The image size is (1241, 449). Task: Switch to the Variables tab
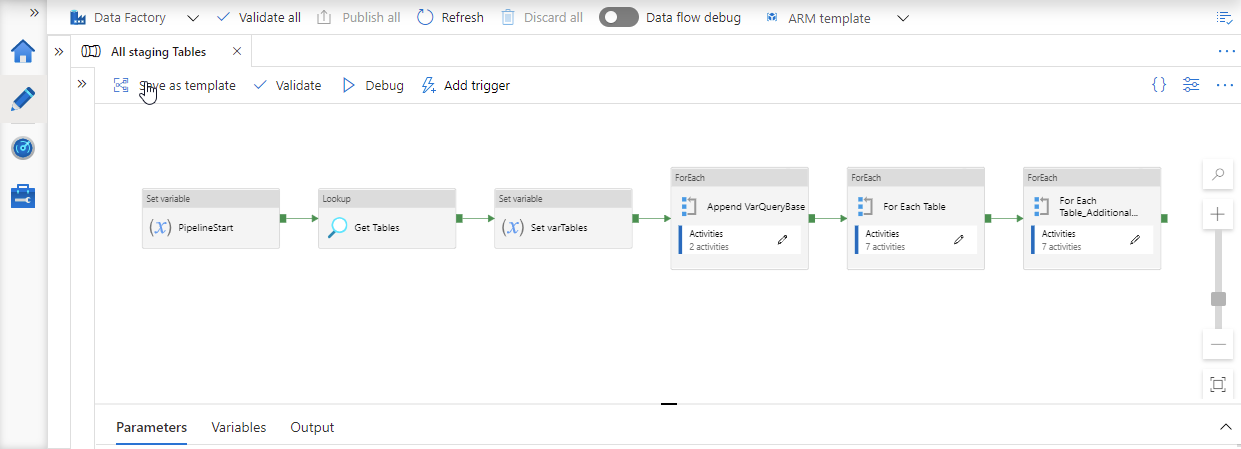[239, 427]
